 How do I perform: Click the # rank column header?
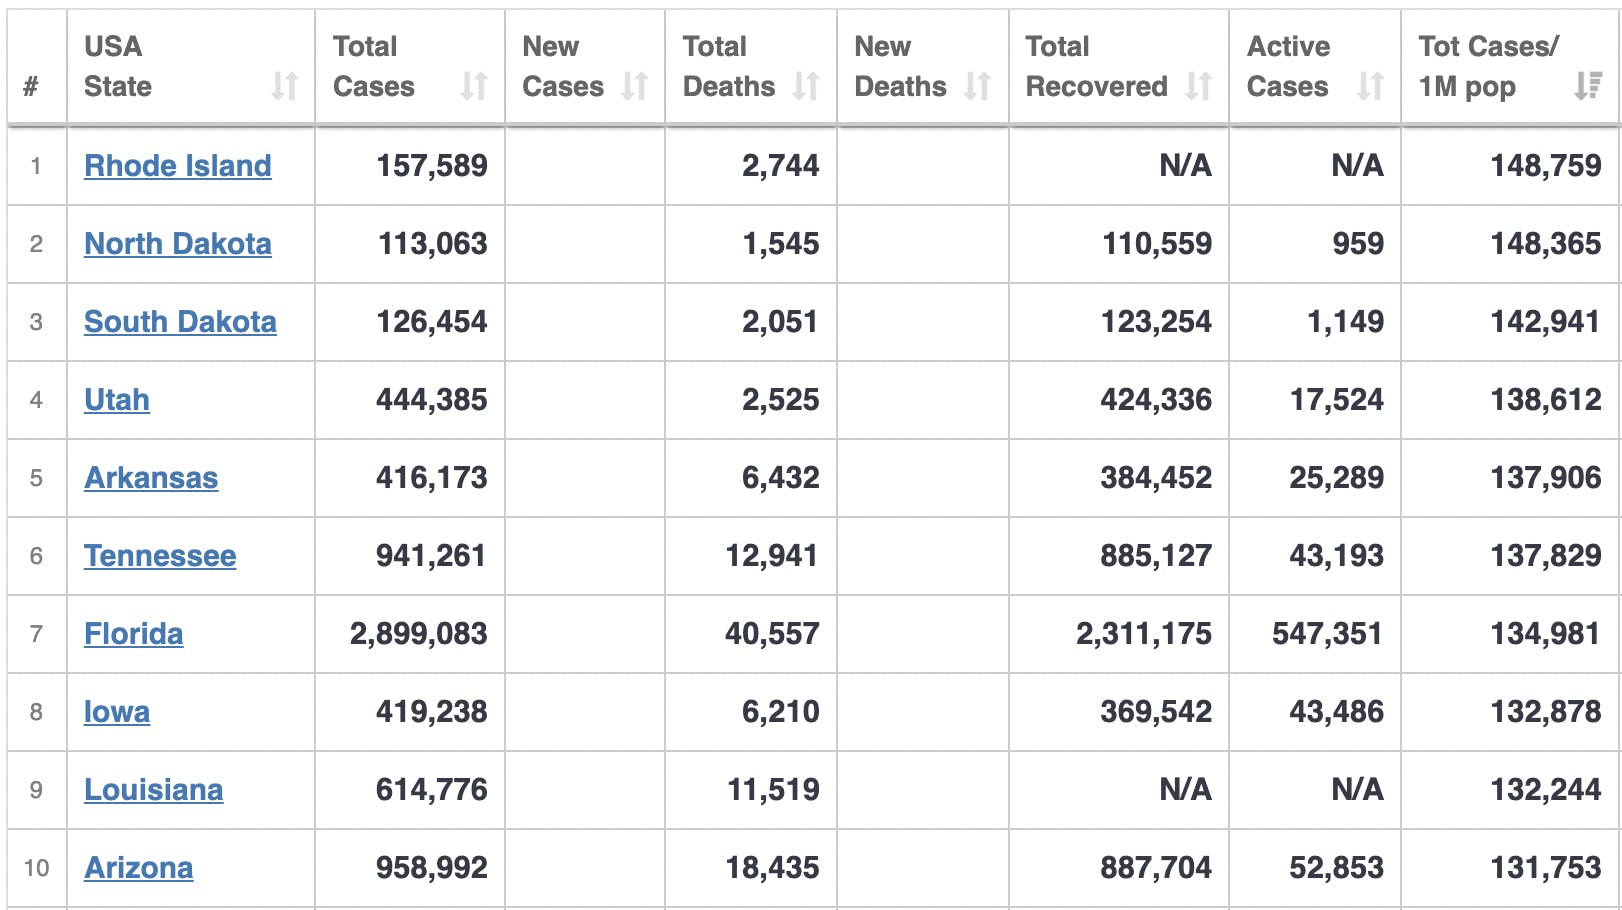[31, 87]
